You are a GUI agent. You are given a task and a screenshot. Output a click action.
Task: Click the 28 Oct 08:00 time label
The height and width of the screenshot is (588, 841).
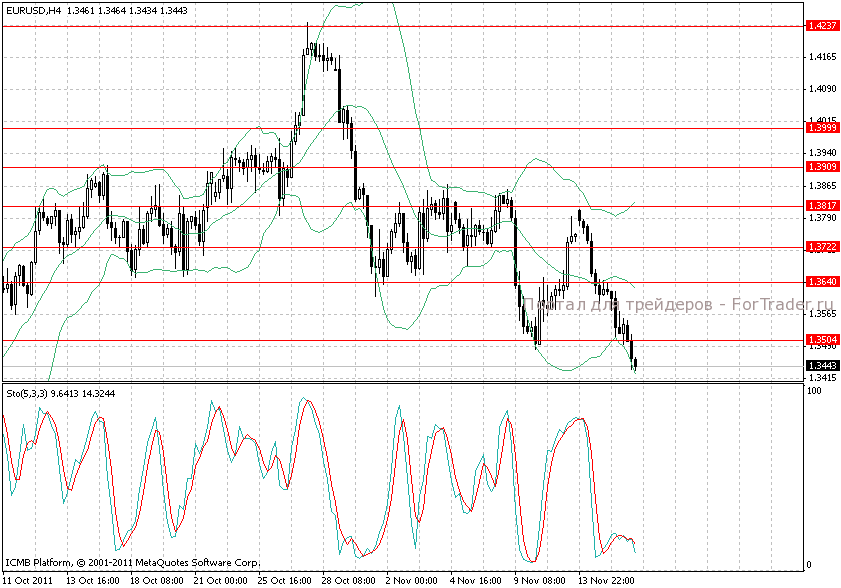coord(348,580)
